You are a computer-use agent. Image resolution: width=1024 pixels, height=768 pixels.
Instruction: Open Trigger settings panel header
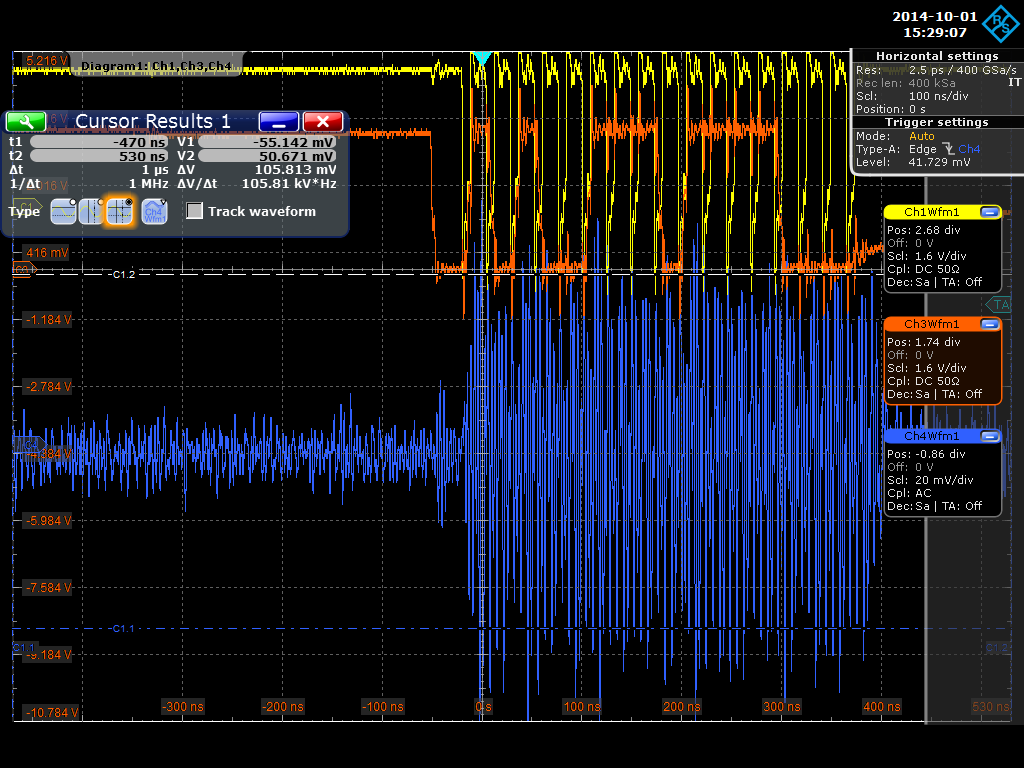click(x=936, y=122)
